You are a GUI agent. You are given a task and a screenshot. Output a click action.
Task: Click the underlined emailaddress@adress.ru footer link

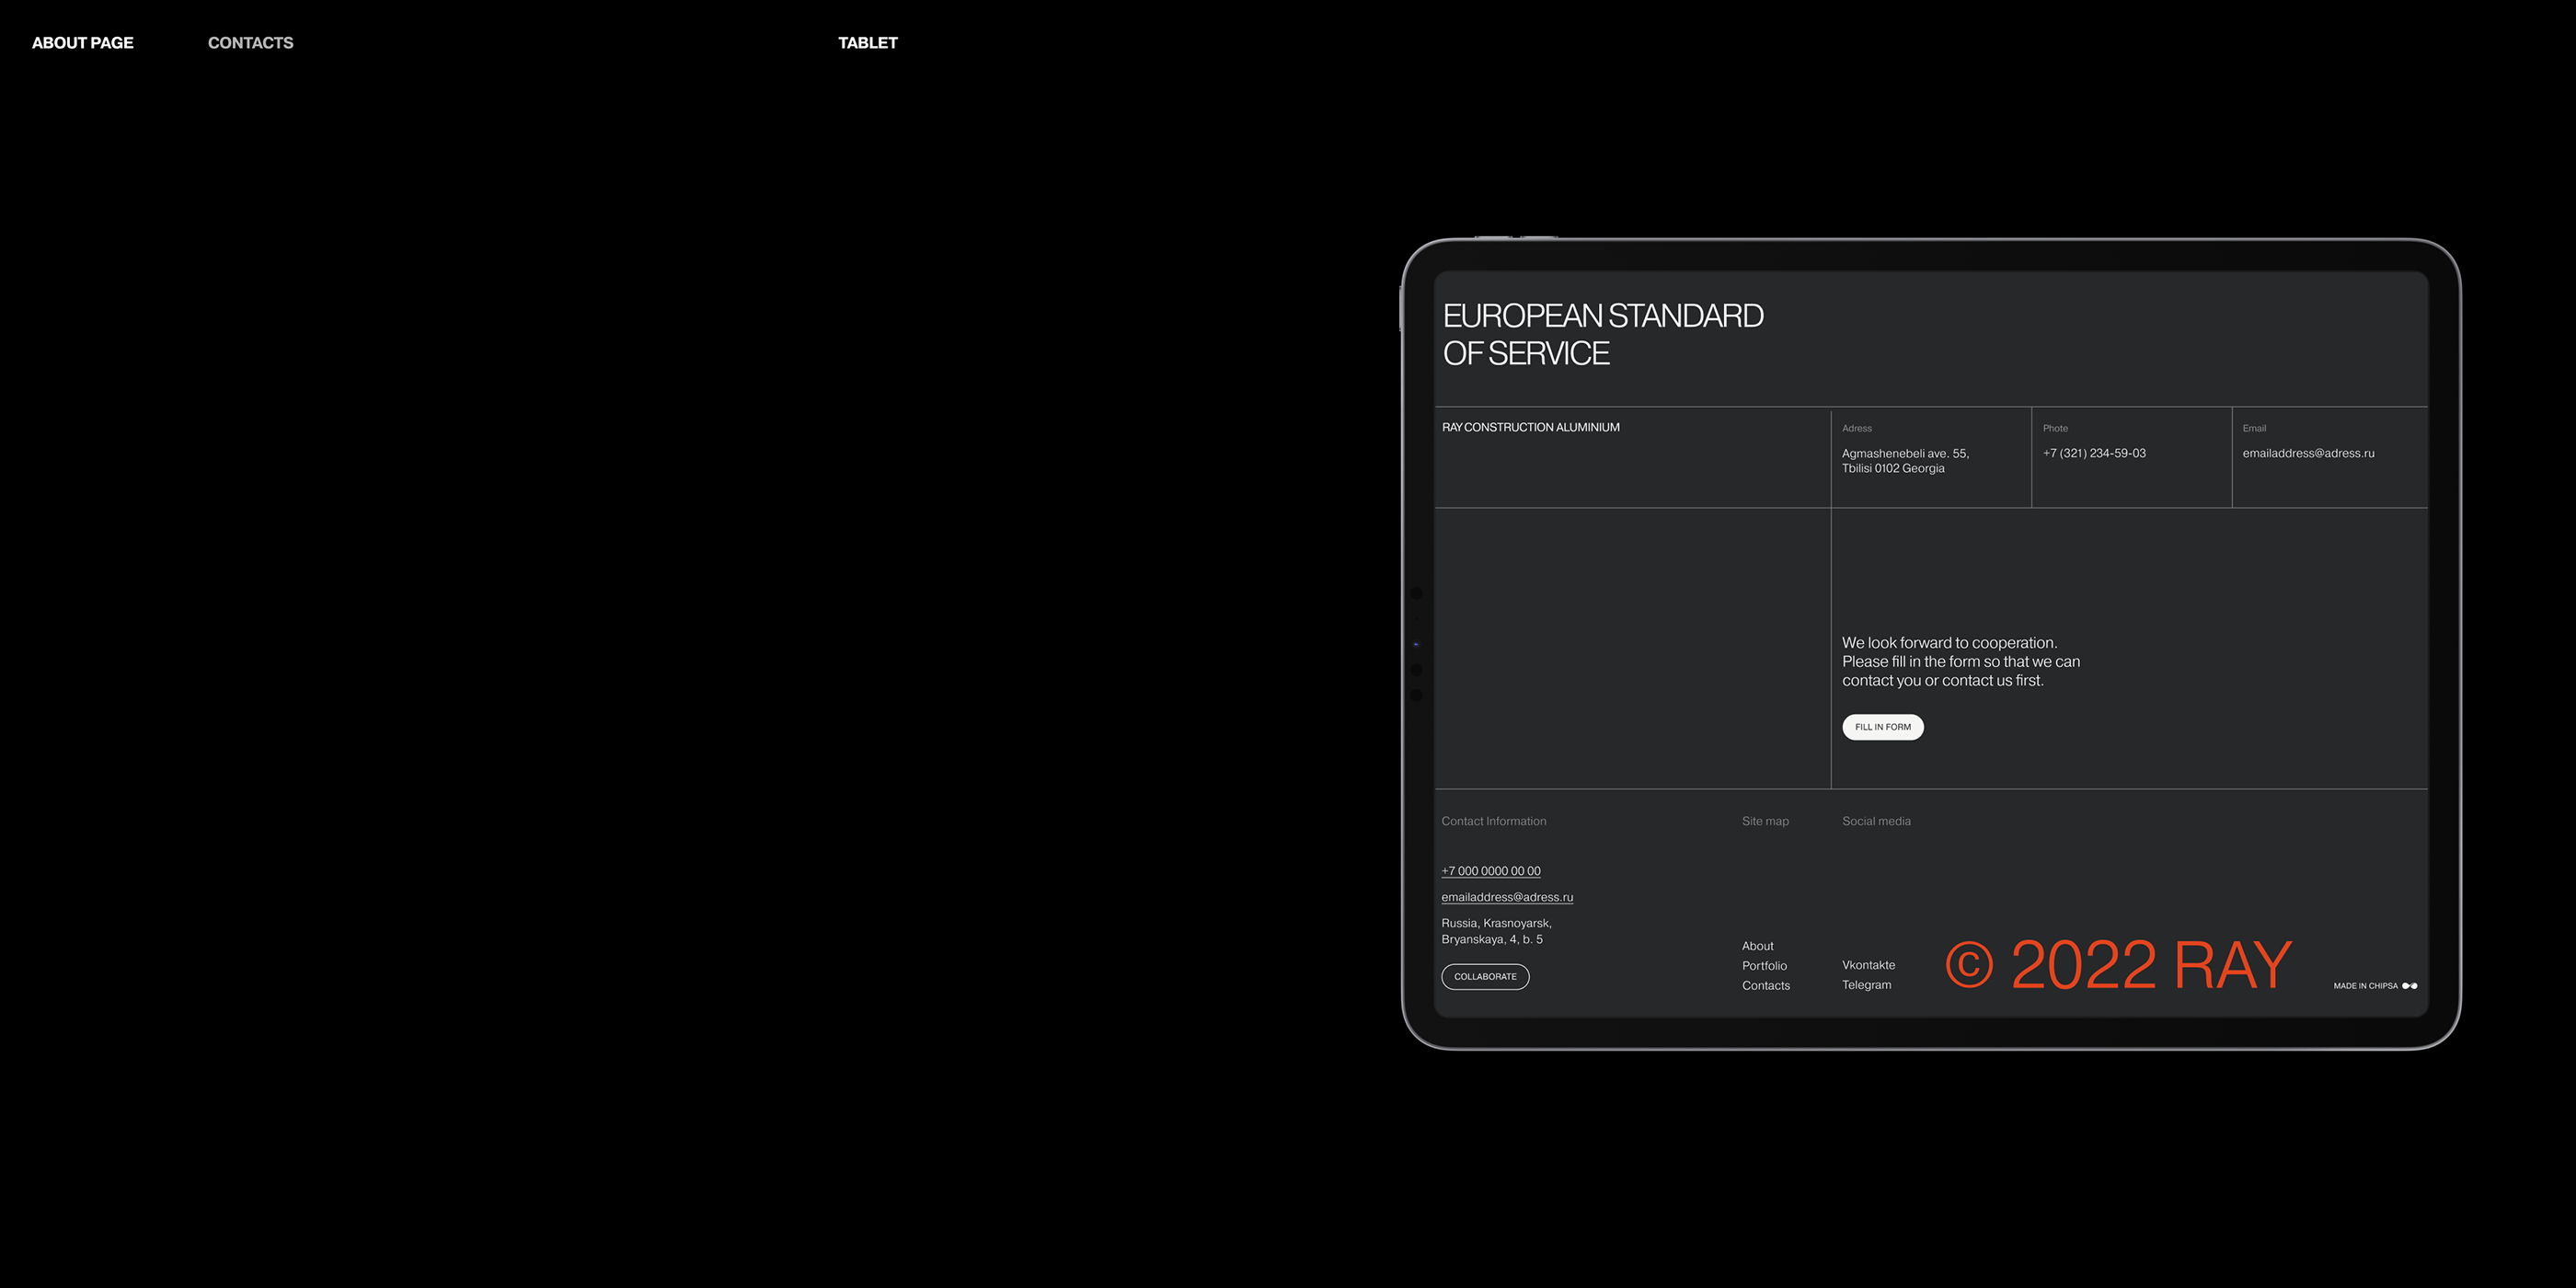[x=1506, y=897]
